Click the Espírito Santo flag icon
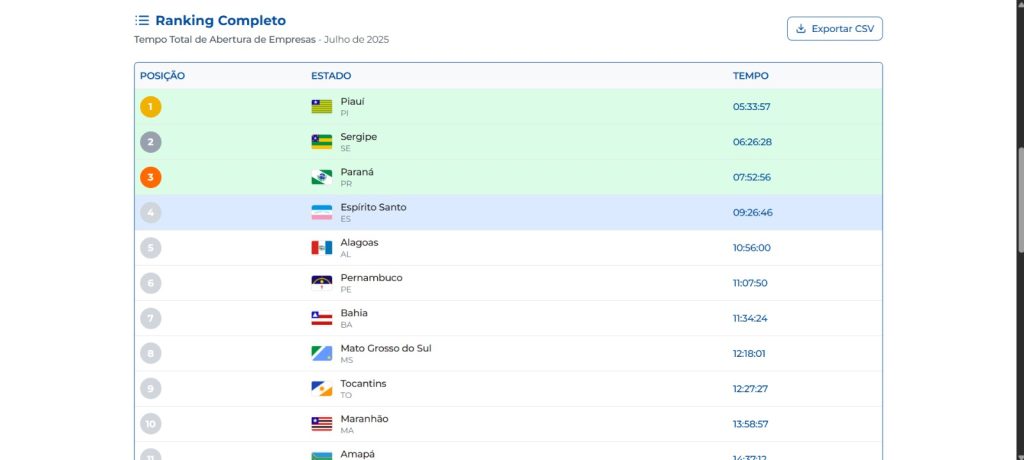Screen dimensions: 1024x460 pyautogui.click(x=321, y=212)
